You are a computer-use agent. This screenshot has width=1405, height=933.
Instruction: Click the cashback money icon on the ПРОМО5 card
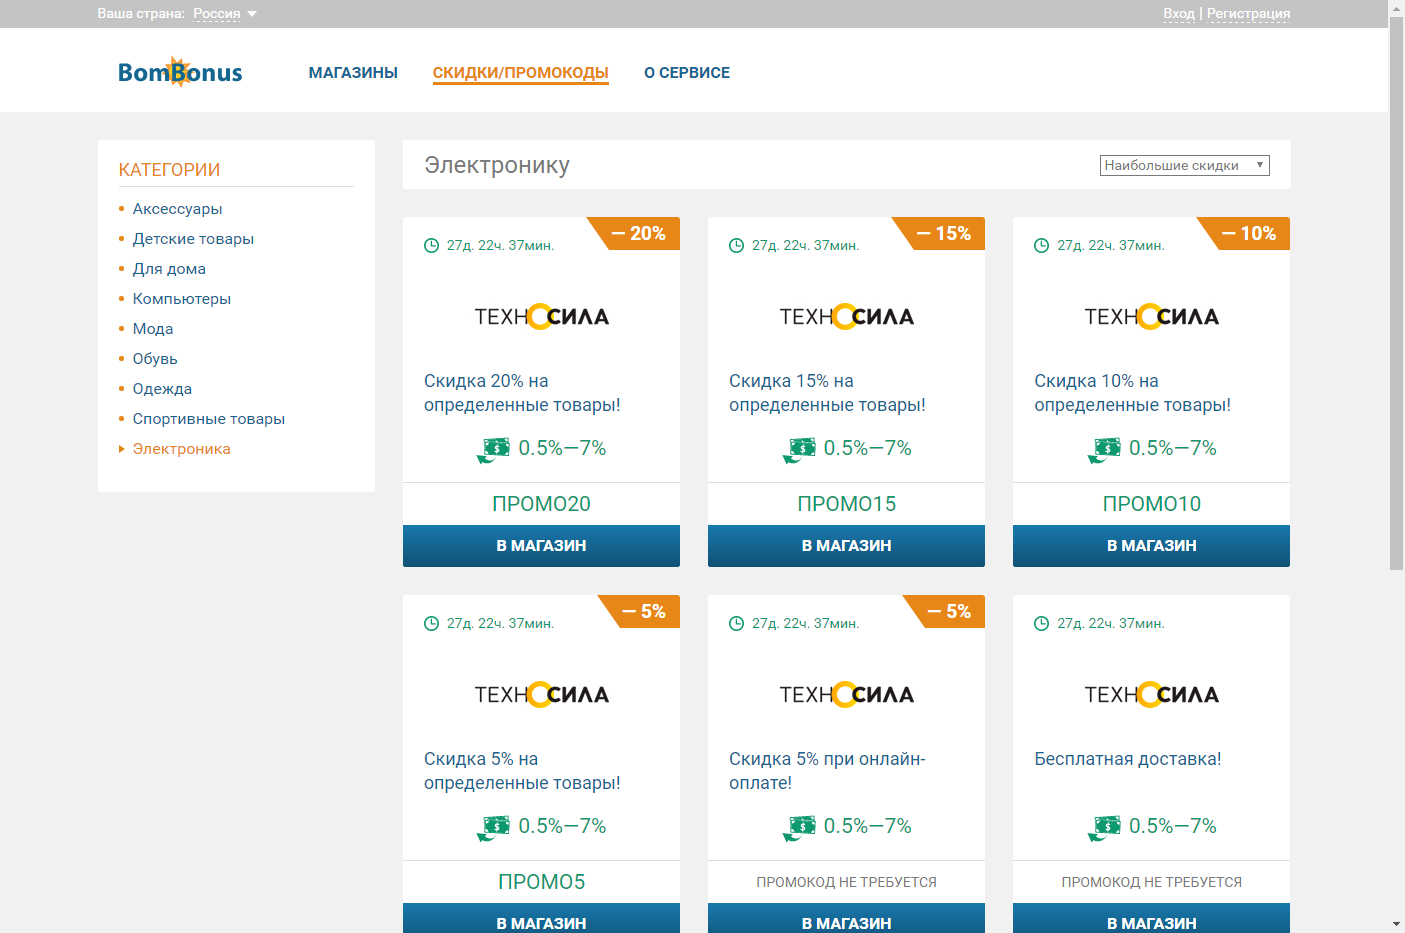494,828
